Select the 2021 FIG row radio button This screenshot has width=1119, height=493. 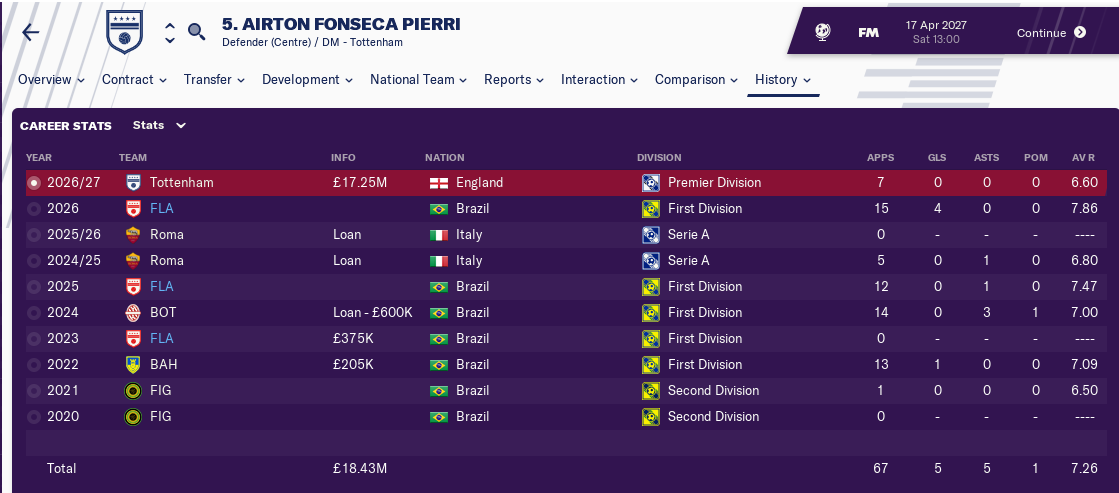click(35, 391)
